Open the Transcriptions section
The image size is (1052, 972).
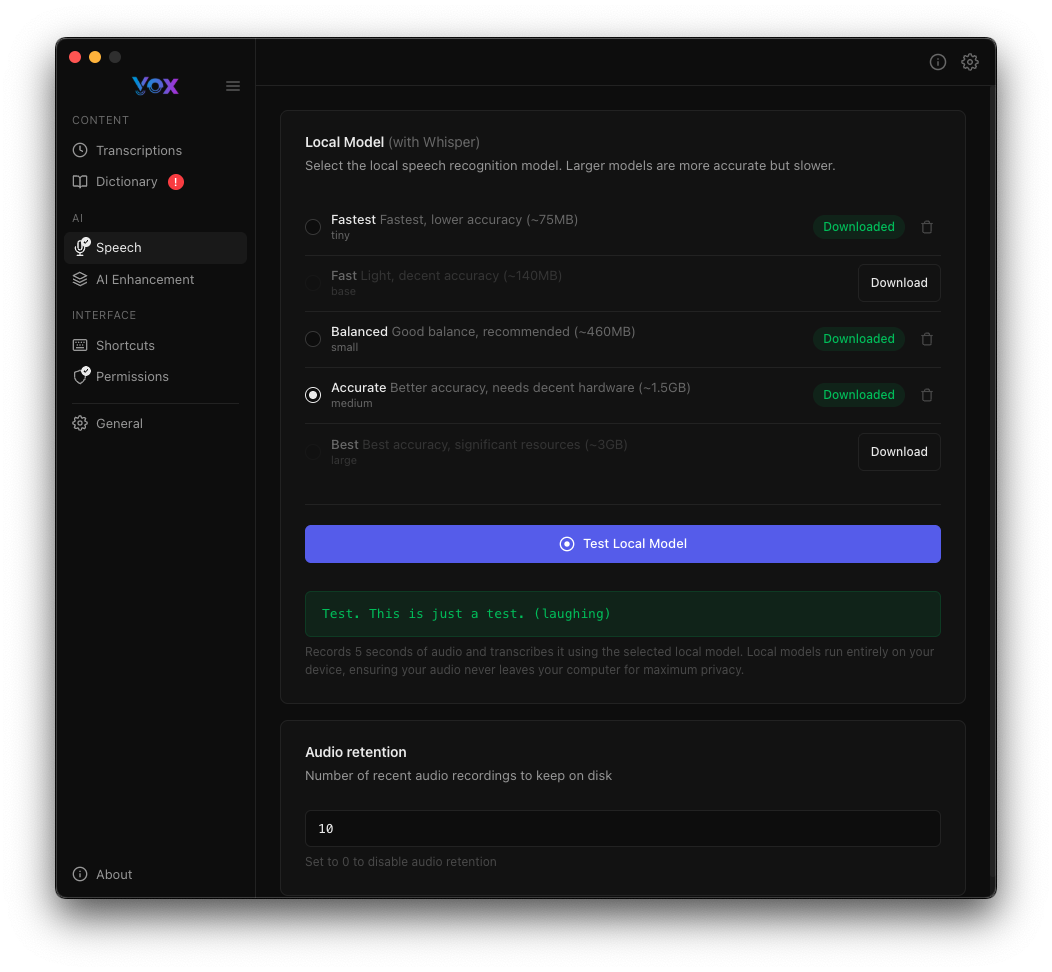point(138,150)
